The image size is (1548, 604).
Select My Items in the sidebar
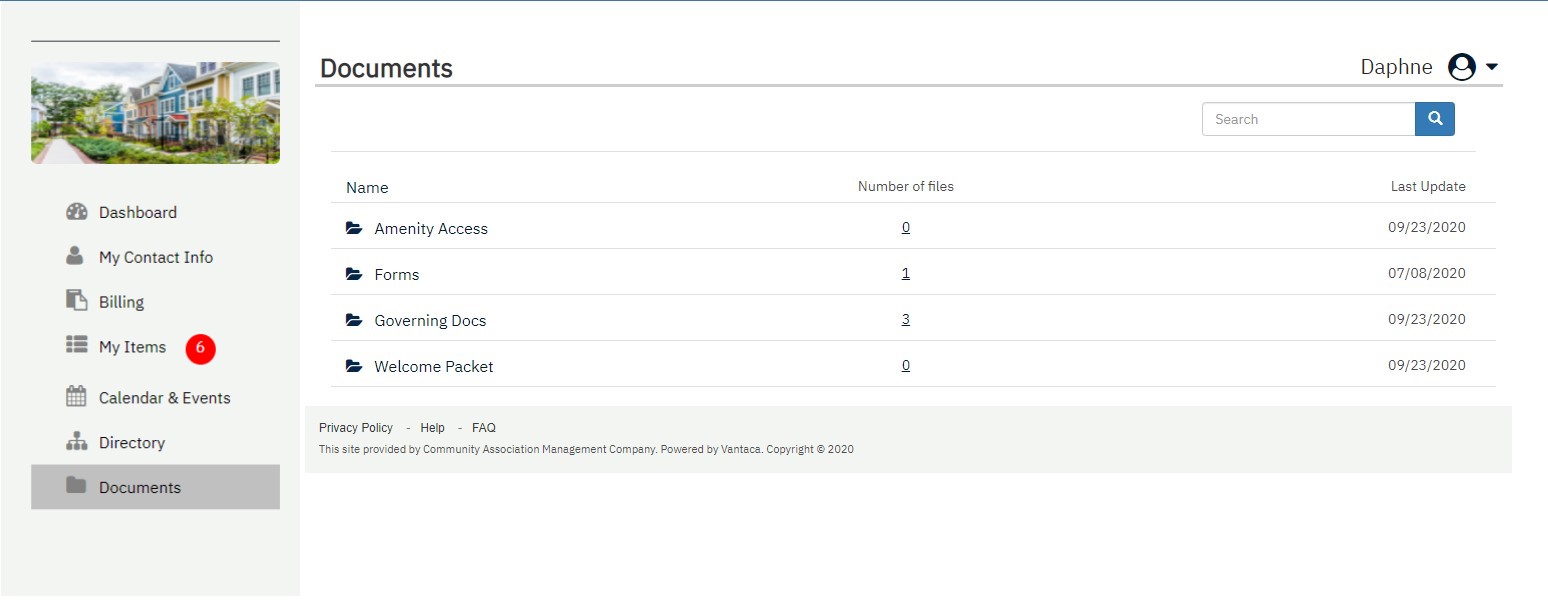pos(132,347)
